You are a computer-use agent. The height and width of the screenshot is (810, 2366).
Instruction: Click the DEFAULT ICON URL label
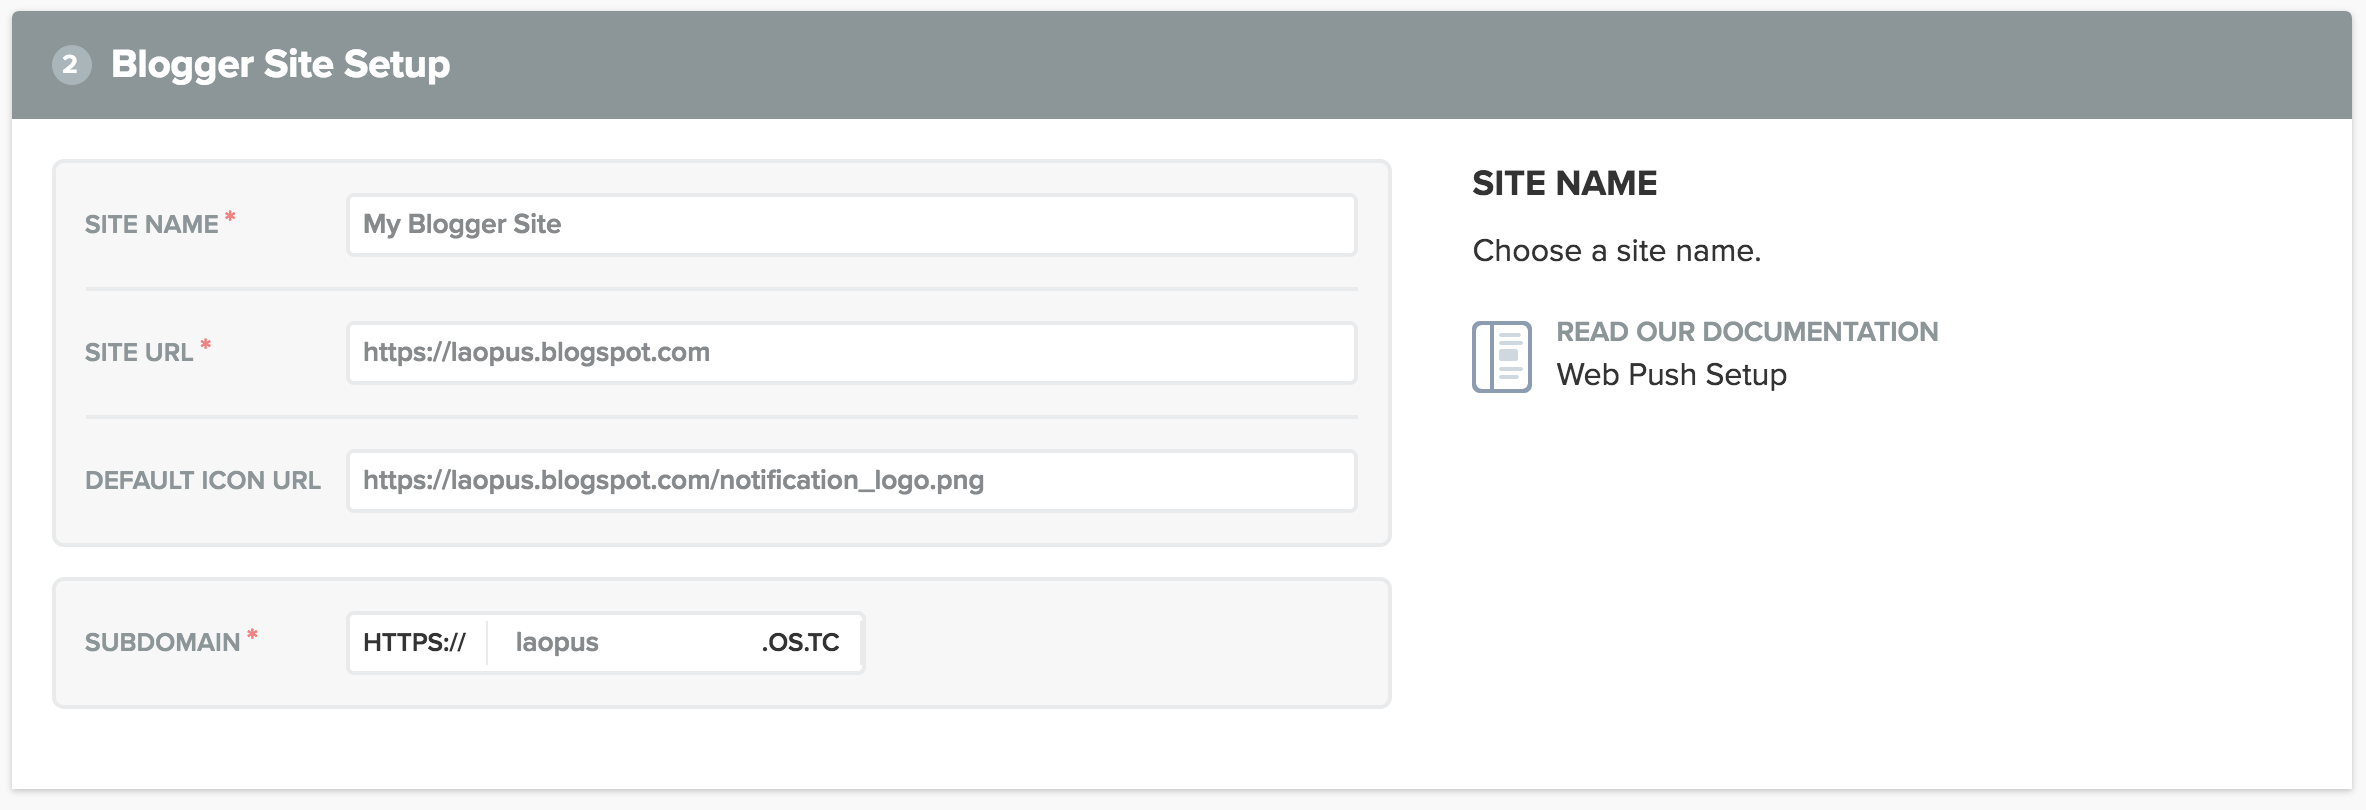(x=202, y=481)
